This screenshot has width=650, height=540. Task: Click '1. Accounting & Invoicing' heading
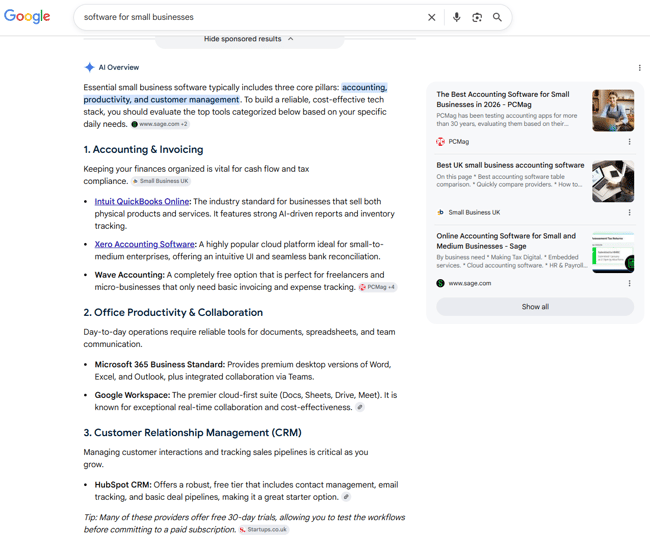(x=143, y=150)
